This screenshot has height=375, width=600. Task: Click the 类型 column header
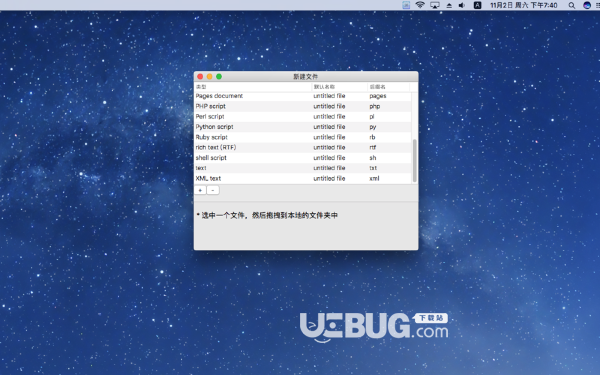[x=253, y=87]
